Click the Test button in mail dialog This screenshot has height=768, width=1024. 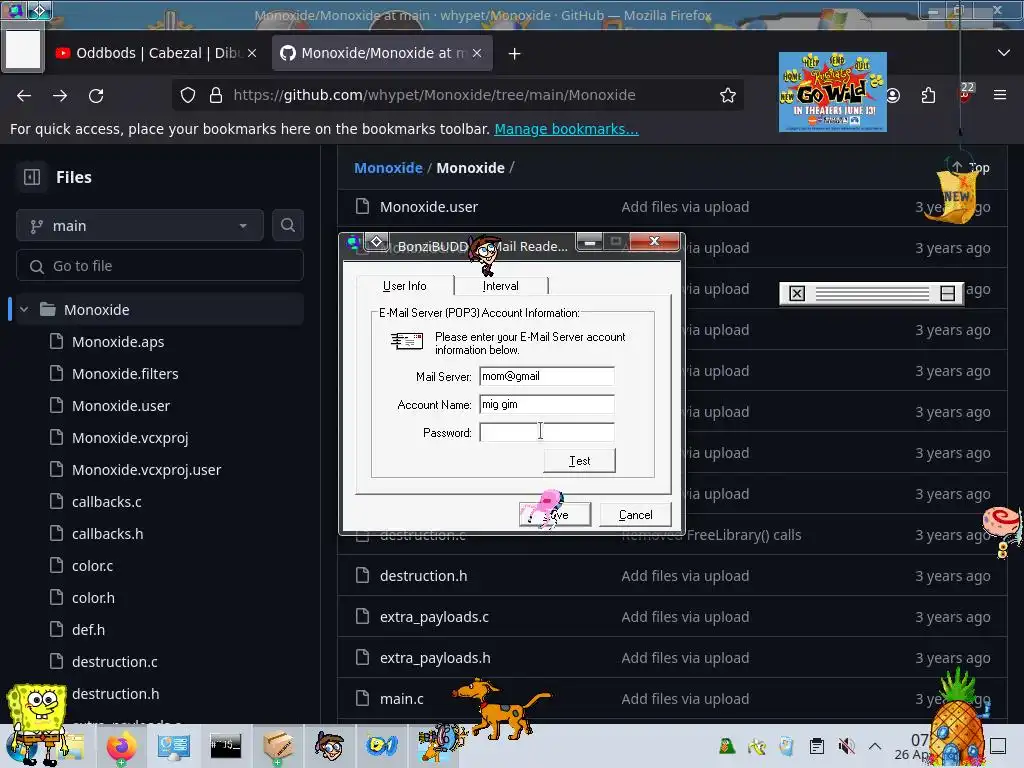[x=579, y=460]
